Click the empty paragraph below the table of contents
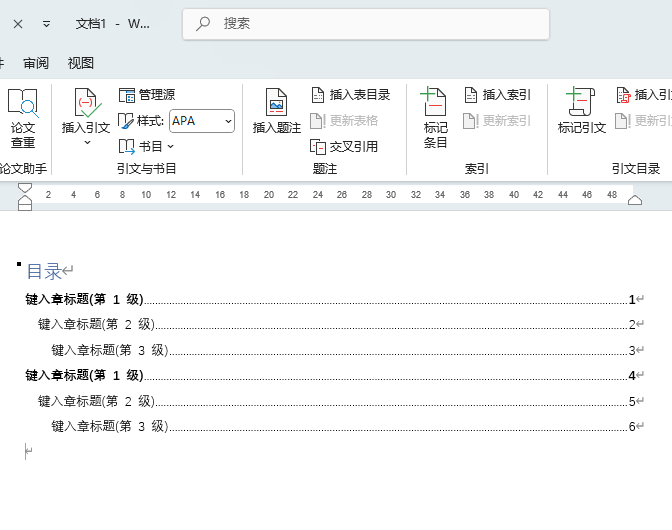The height and width of the screenshot is (530, 672). pos(29,452)
